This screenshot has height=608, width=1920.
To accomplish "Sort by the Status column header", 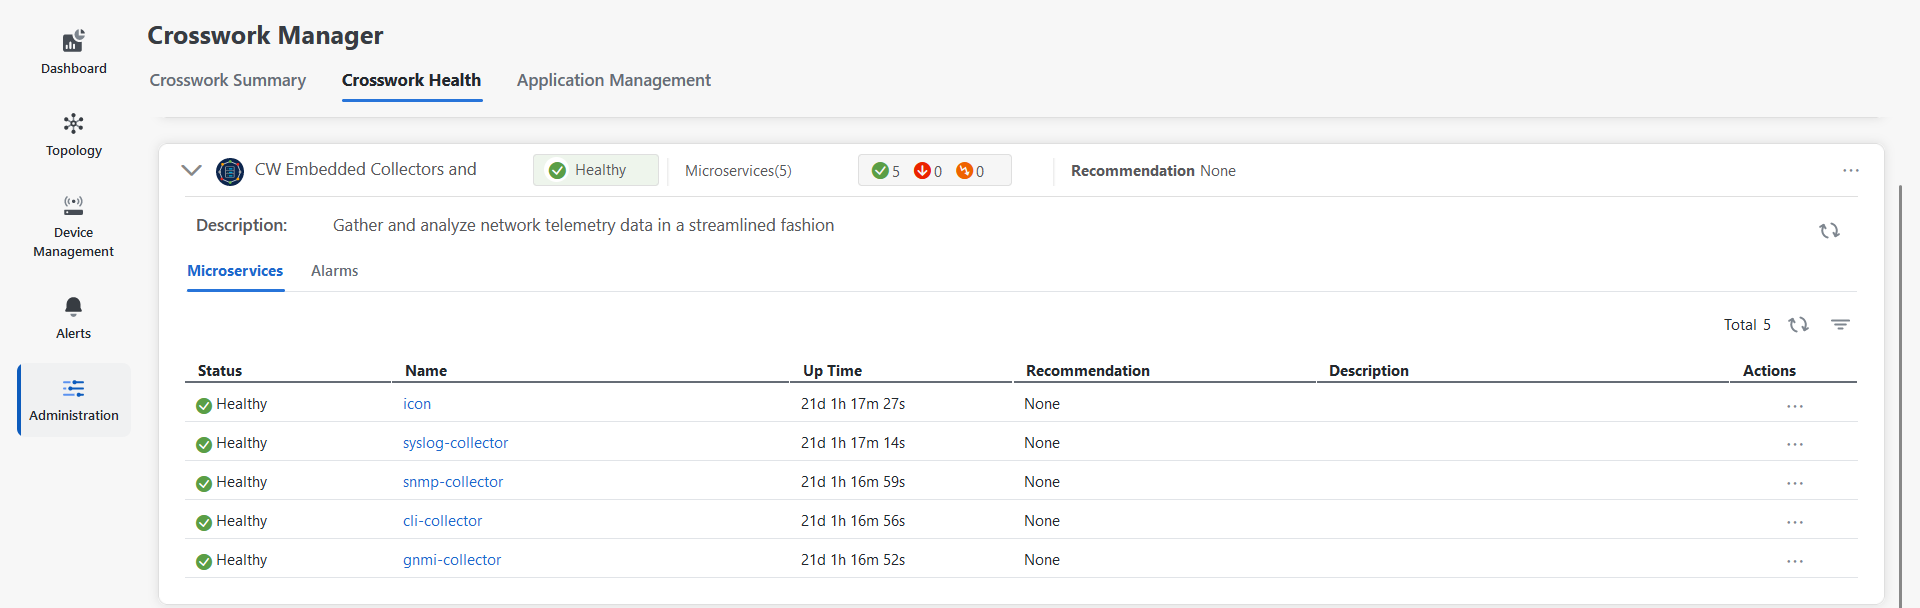I will (x=220, y=371).
